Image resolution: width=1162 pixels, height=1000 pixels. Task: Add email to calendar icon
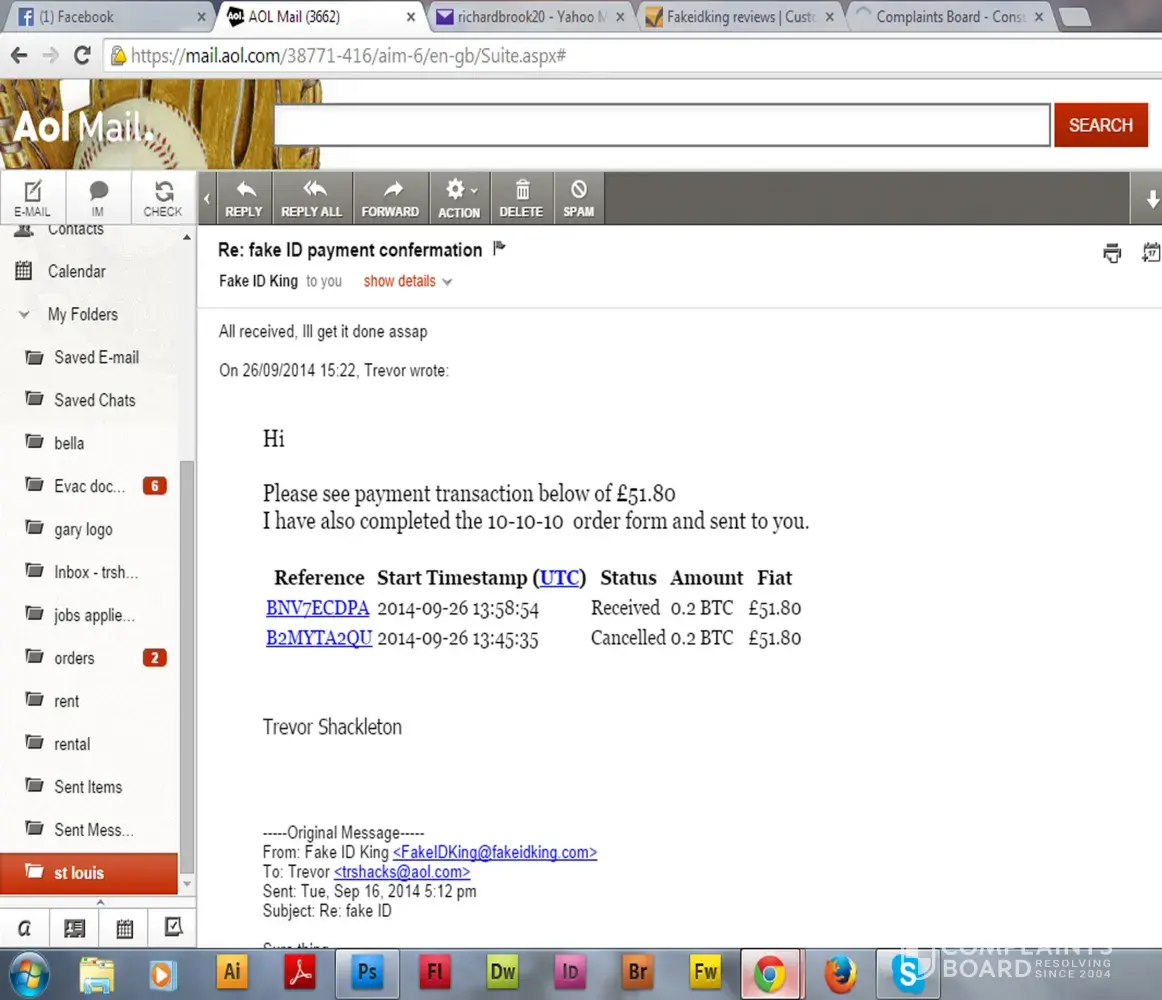(x=1152, y=253)
